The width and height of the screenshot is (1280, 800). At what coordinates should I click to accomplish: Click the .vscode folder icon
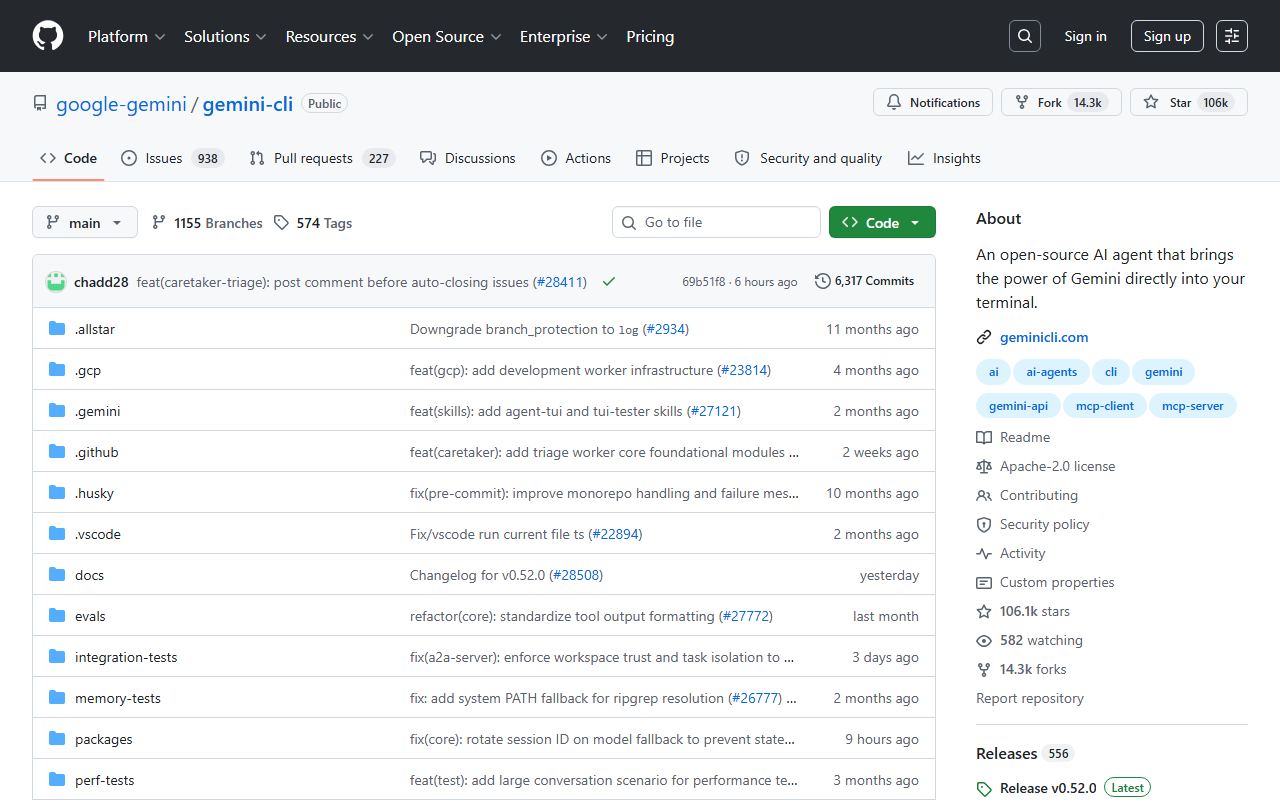click(57, 534)
